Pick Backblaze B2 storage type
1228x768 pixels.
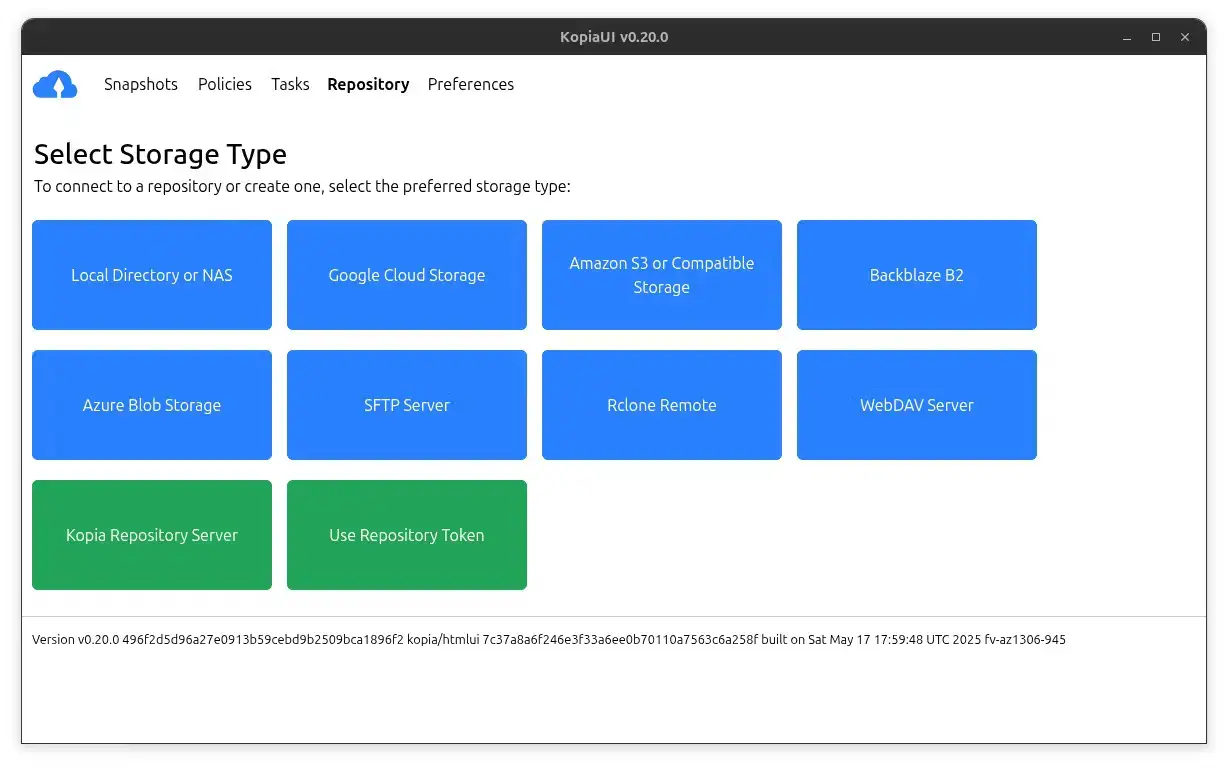916,274
